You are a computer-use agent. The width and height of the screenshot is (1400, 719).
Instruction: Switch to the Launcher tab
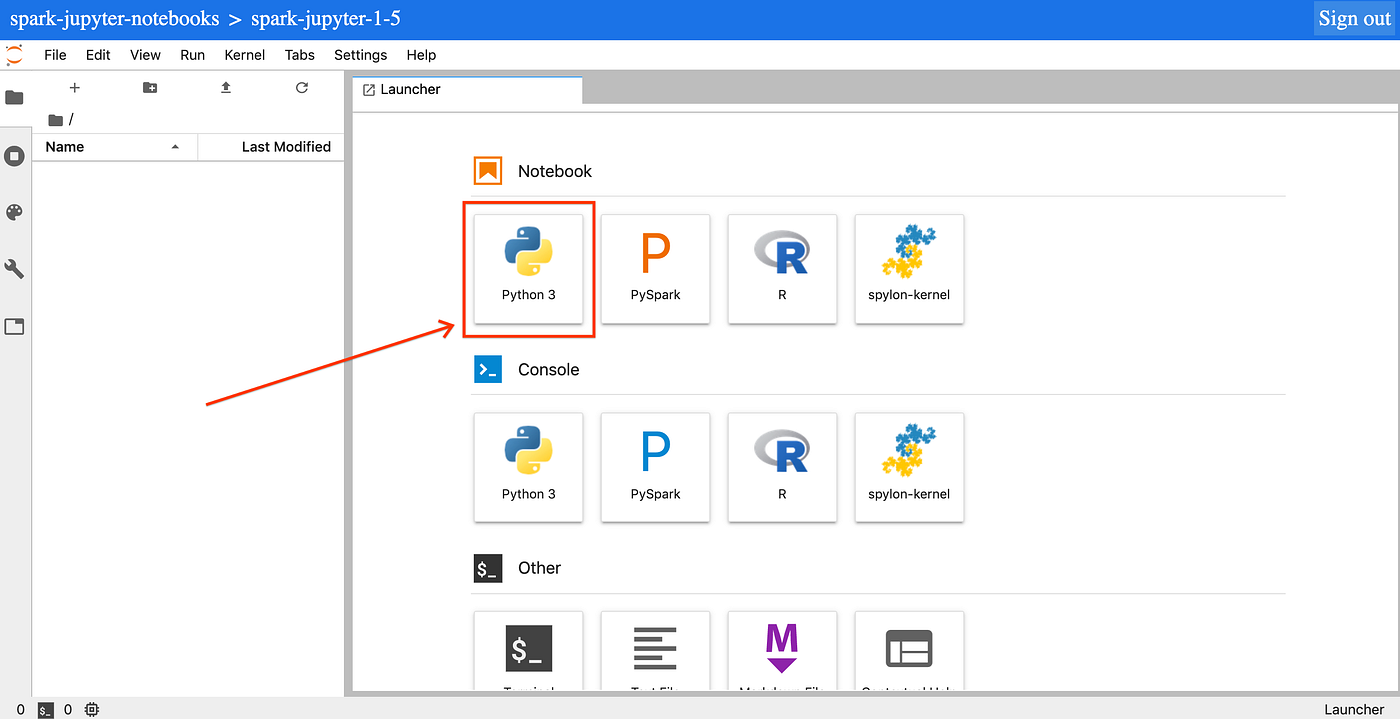410,89
